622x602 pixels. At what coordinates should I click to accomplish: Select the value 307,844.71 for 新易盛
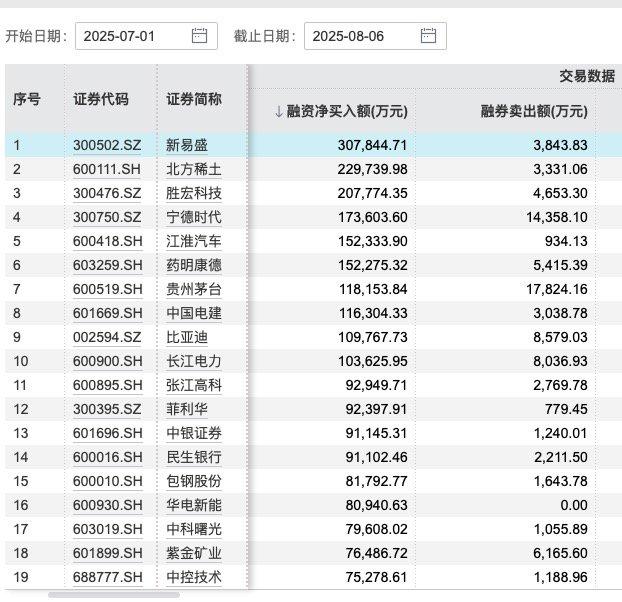[x=372, y=145]
